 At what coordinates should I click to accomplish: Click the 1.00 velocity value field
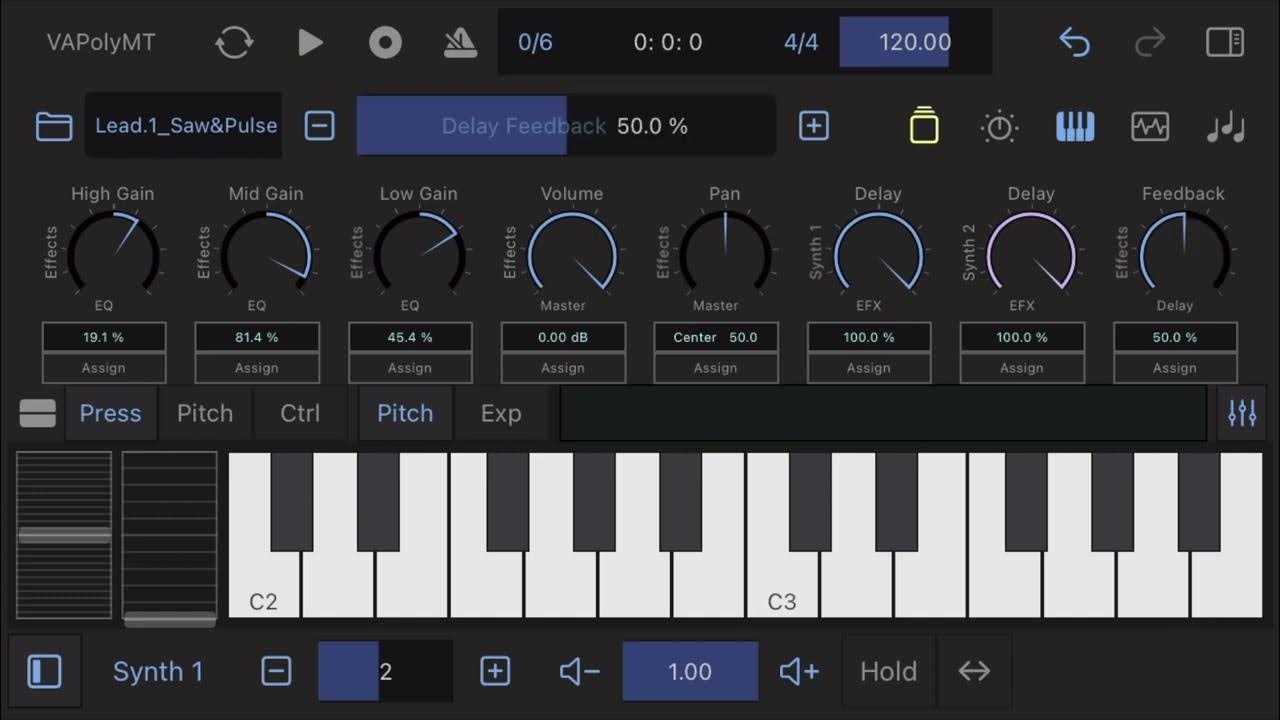point(690,671)
